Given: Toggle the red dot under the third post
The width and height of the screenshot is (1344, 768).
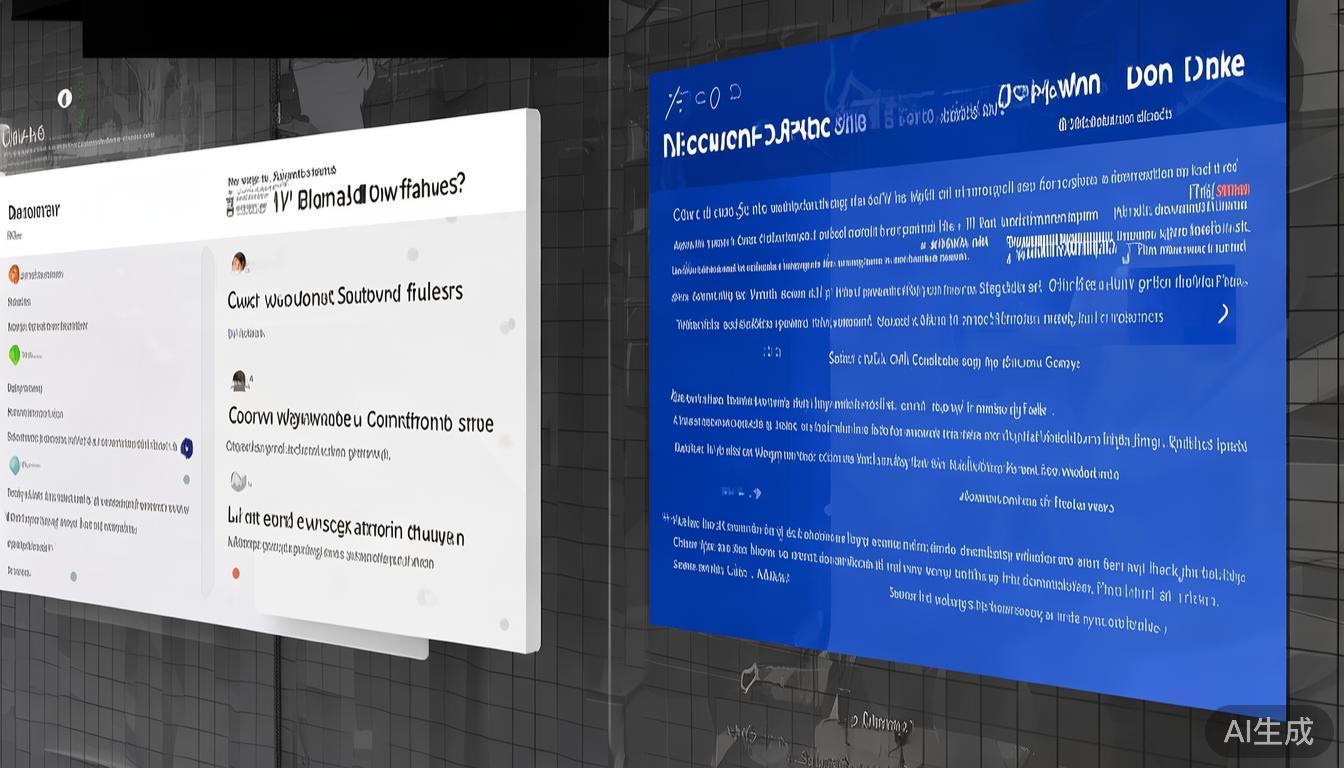Looking at the screenshot, I should point(236,573).
